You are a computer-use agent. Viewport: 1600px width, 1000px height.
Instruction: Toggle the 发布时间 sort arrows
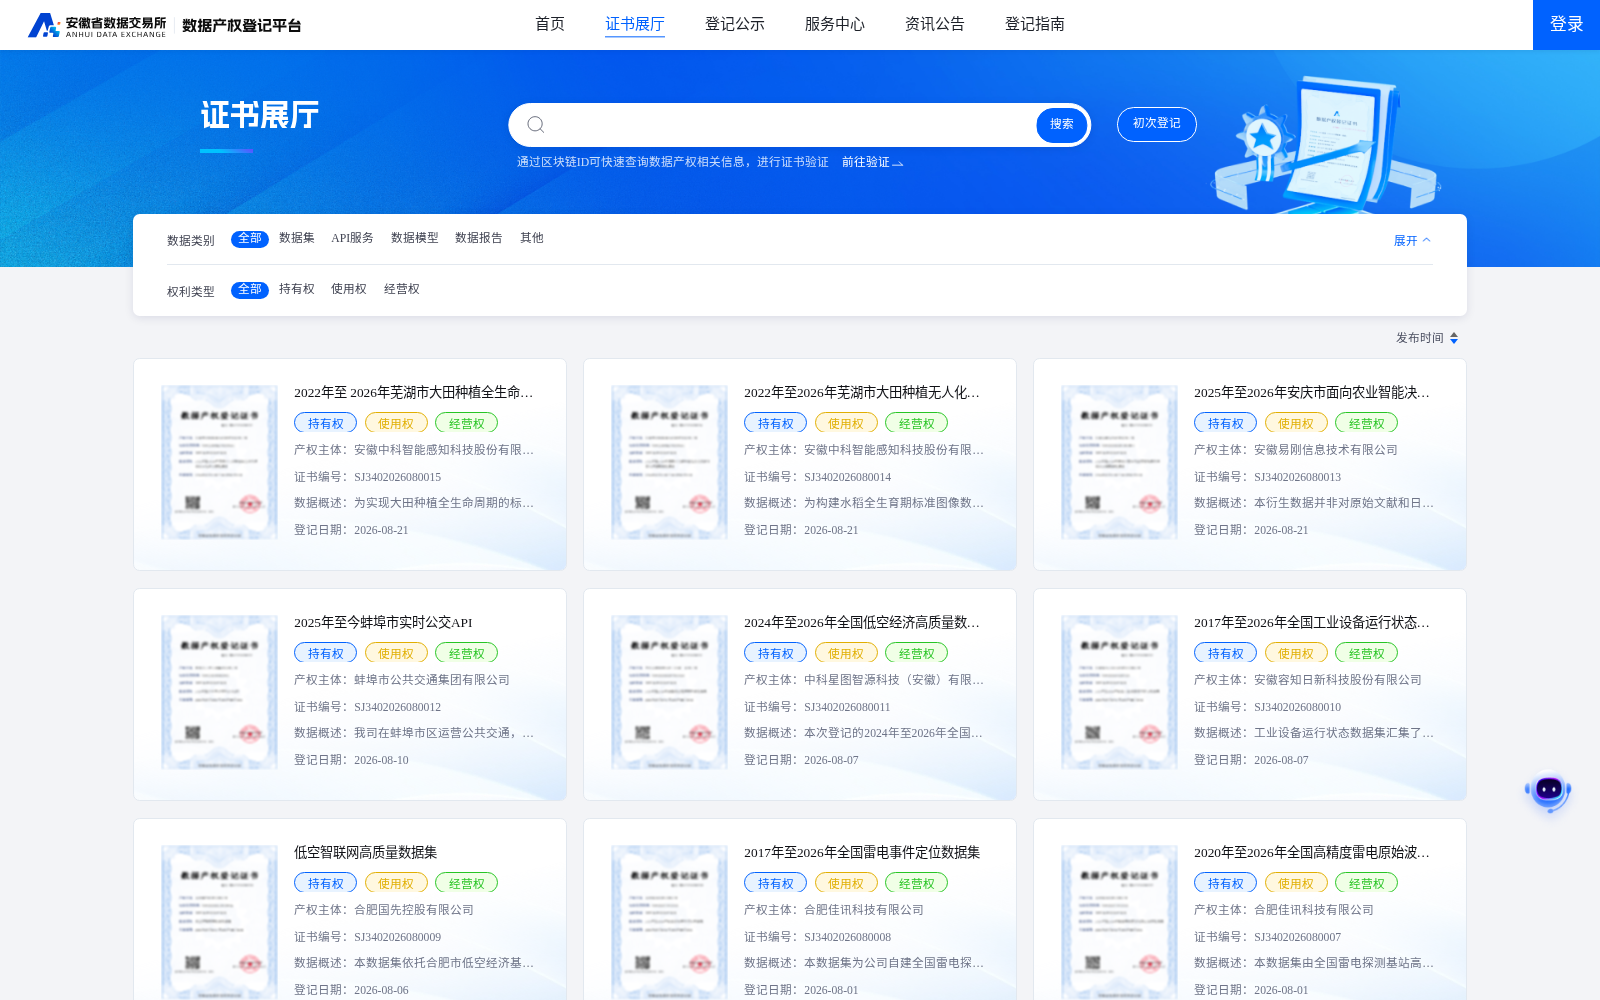tap(1454, 338)
